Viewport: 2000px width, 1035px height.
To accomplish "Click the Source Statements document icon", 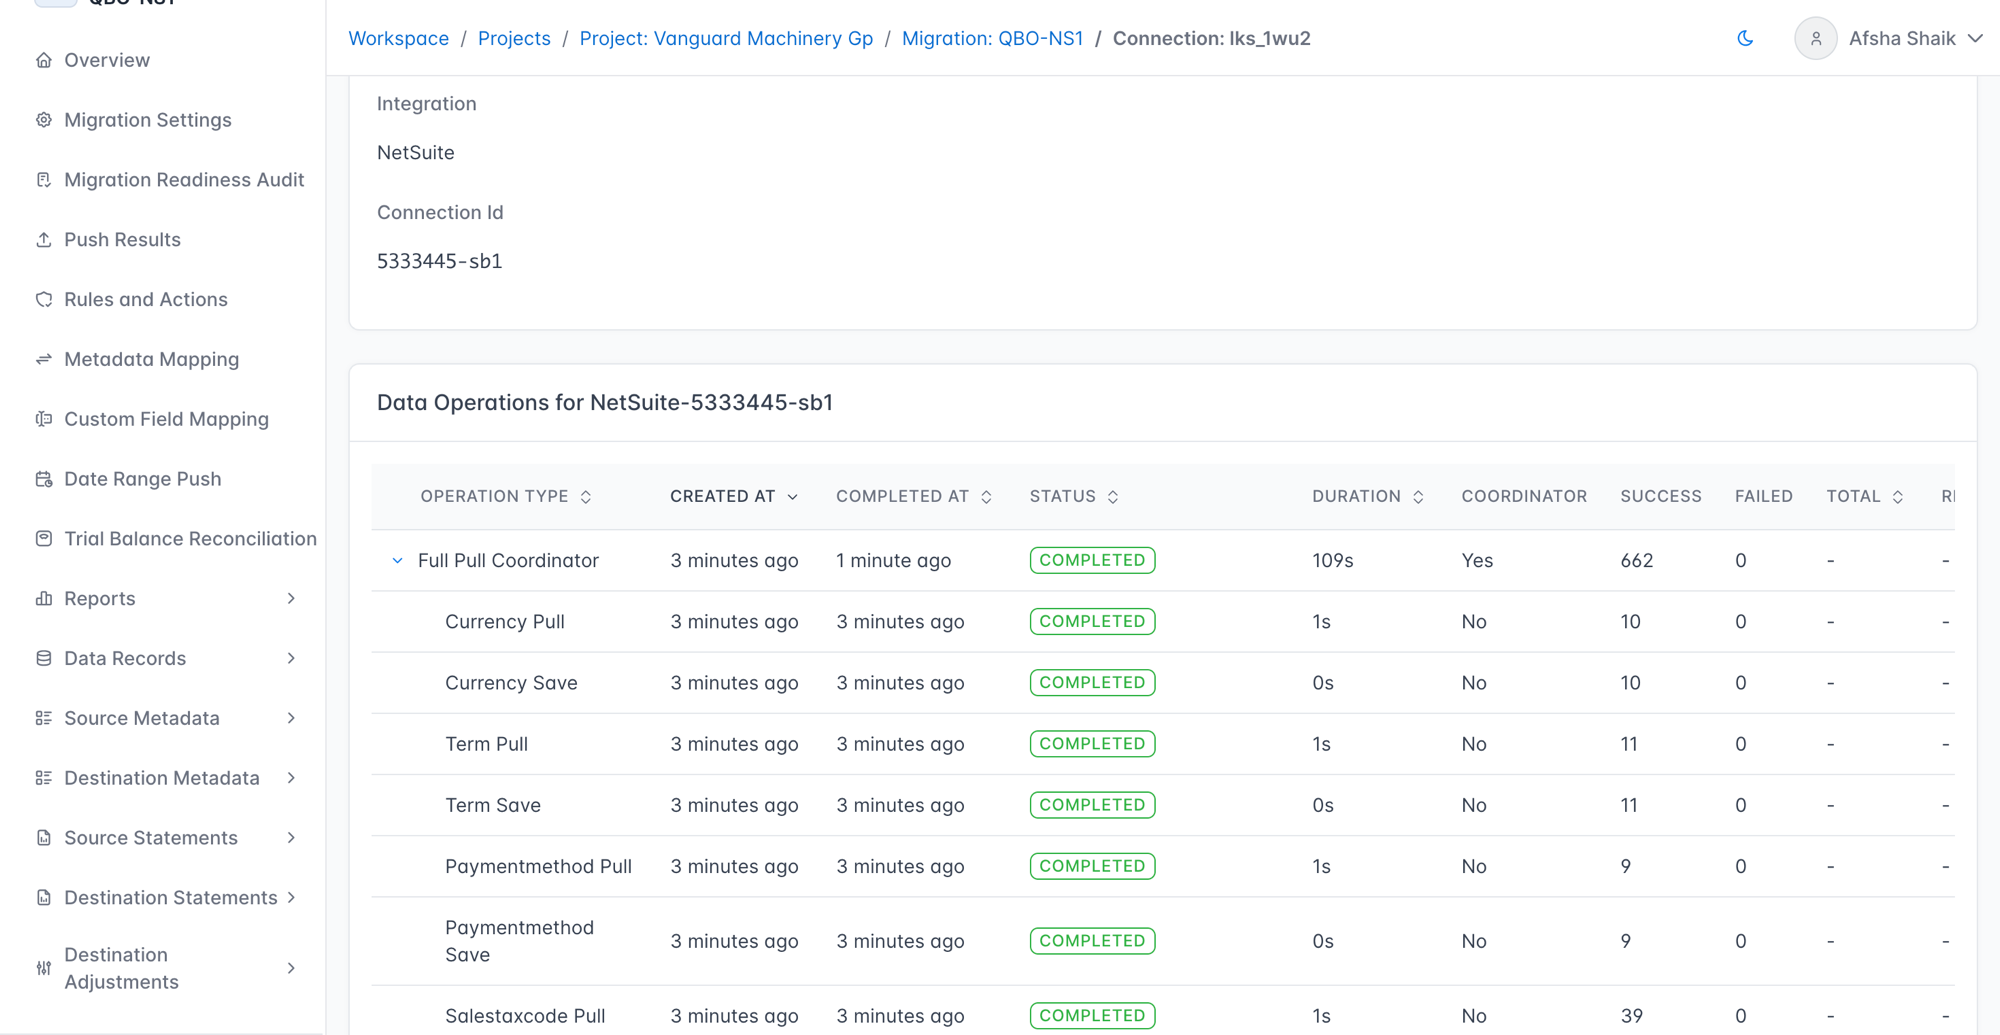I will point(44,838).
